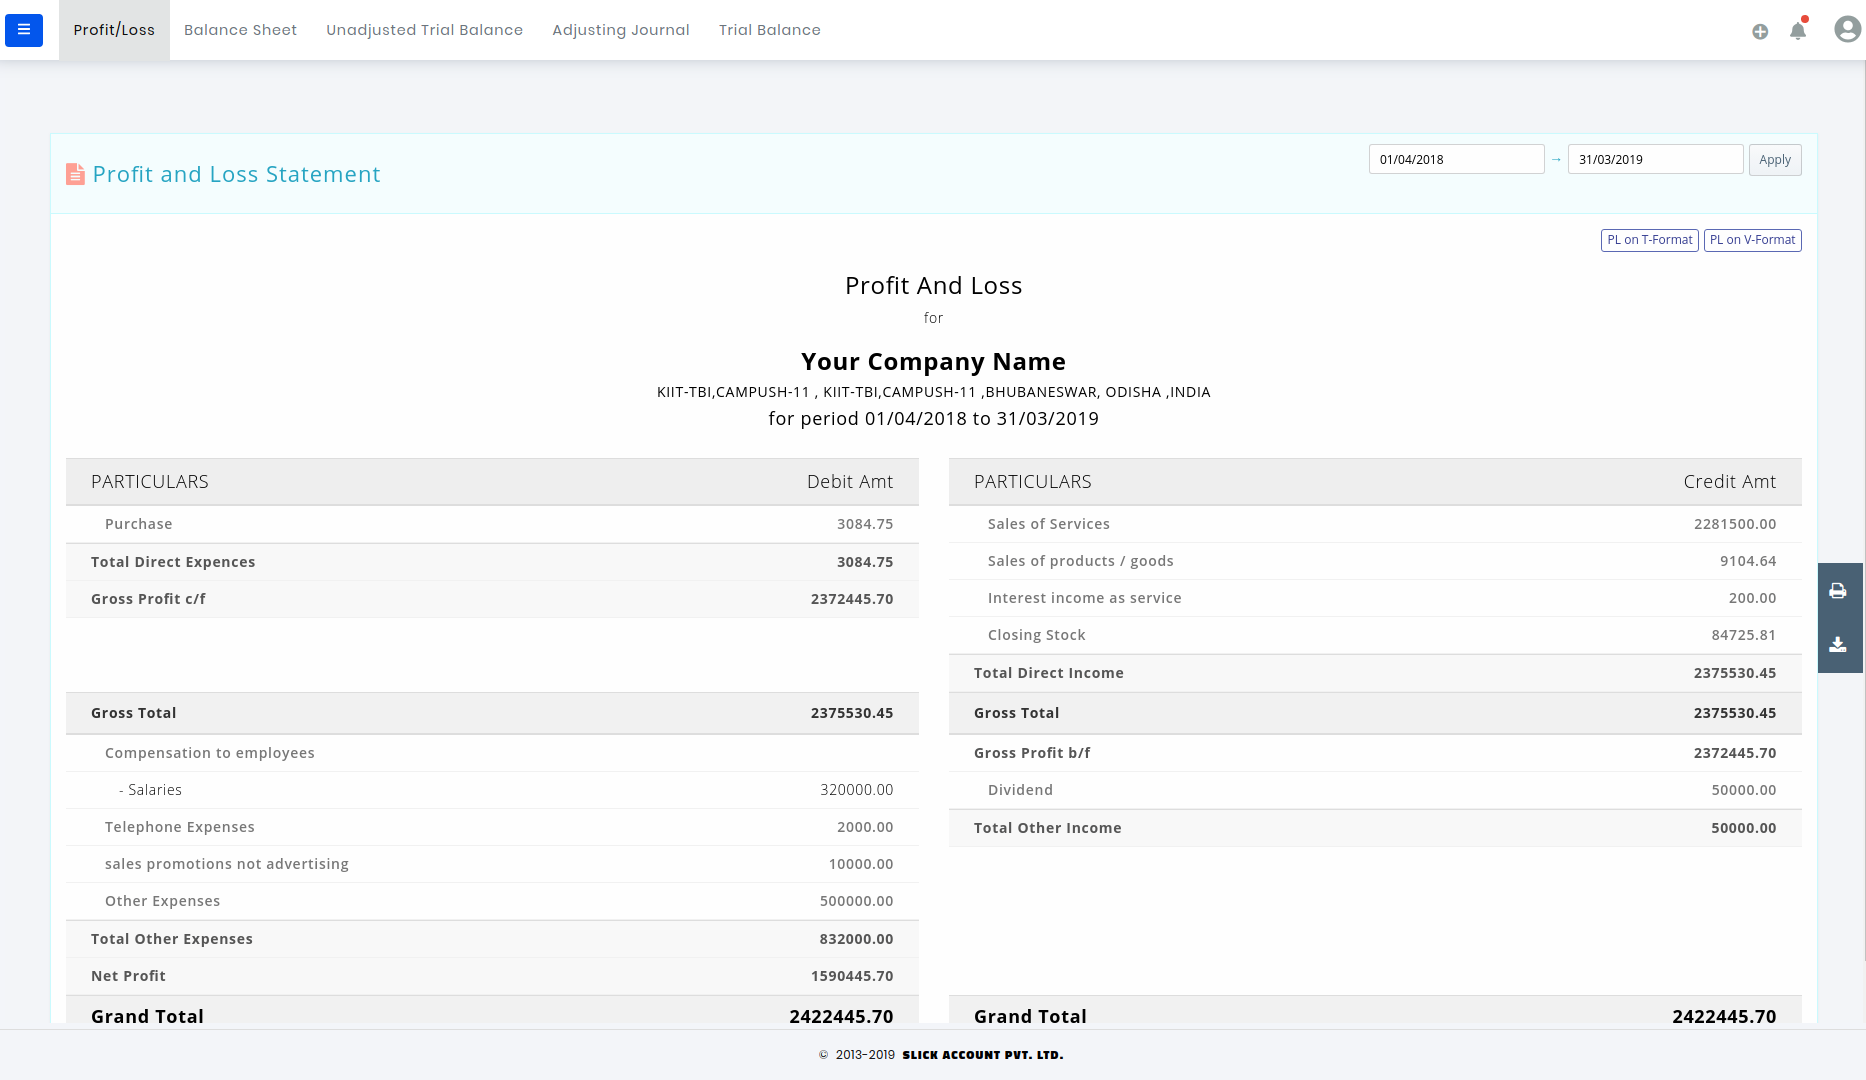
Task: Select Other Expenses entry
Action: pos(492,901)
